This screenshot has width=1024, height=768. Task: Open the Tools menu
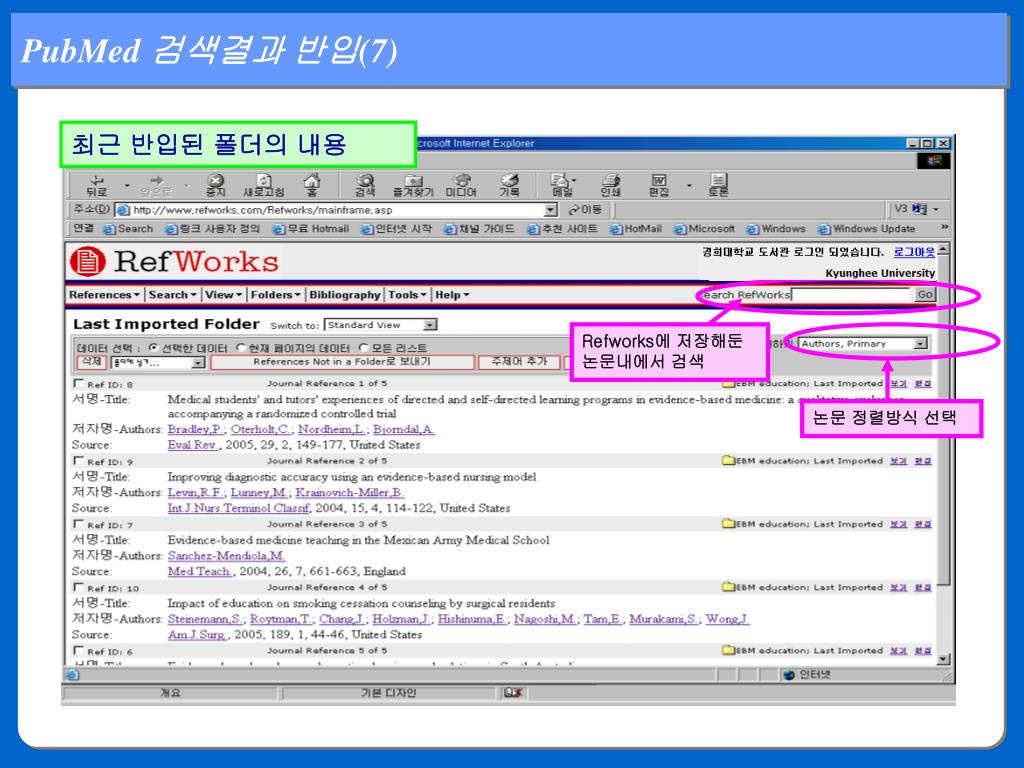click(407, 295)
